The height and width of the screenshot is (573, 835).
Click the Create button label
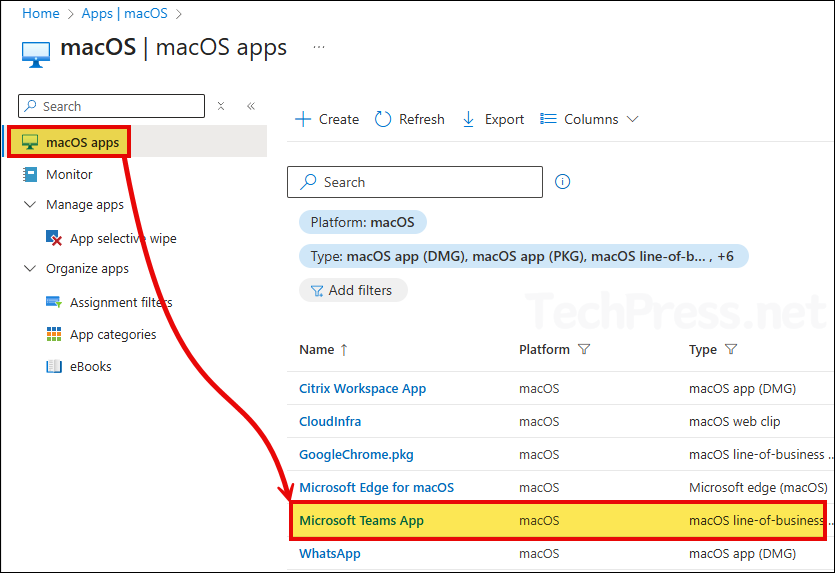pyautogui.click(x=339, y=119)
